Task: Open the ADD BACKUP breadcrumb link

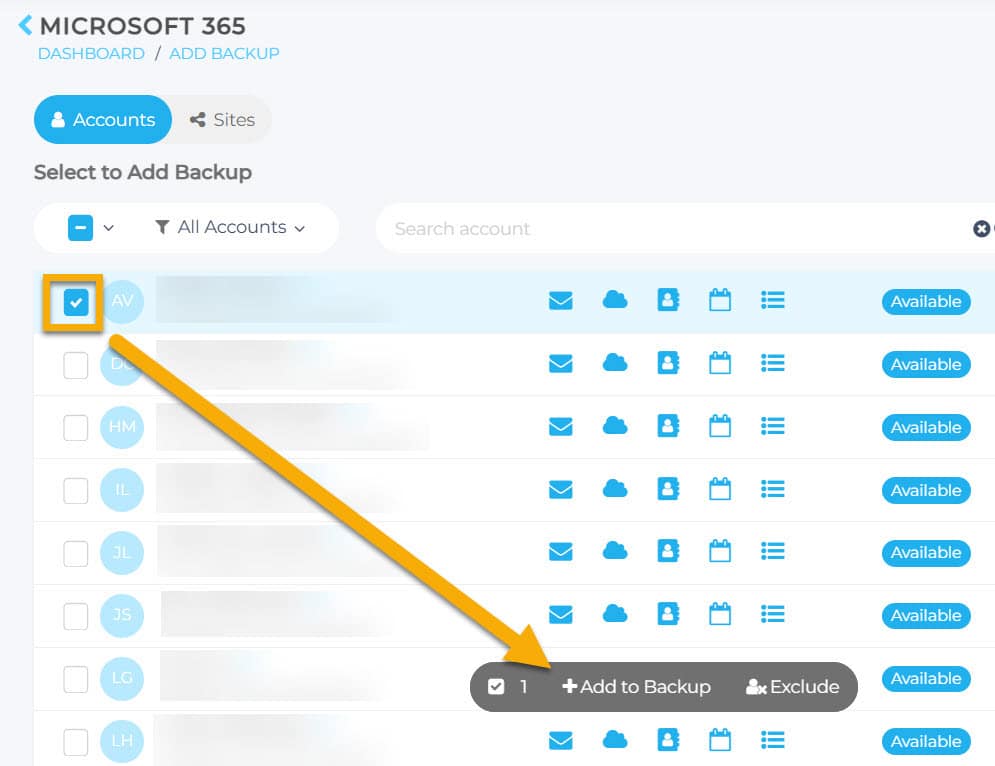Action: click(x=224, y=53)
